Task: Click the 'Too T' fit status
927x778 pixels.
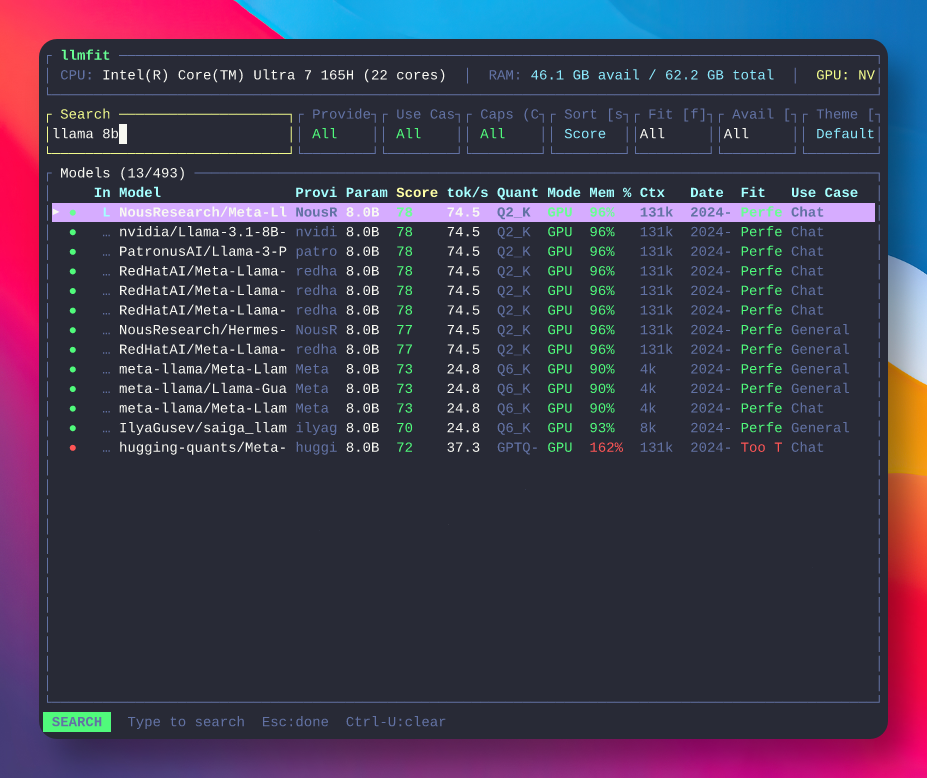Action: tap(761, 448)
